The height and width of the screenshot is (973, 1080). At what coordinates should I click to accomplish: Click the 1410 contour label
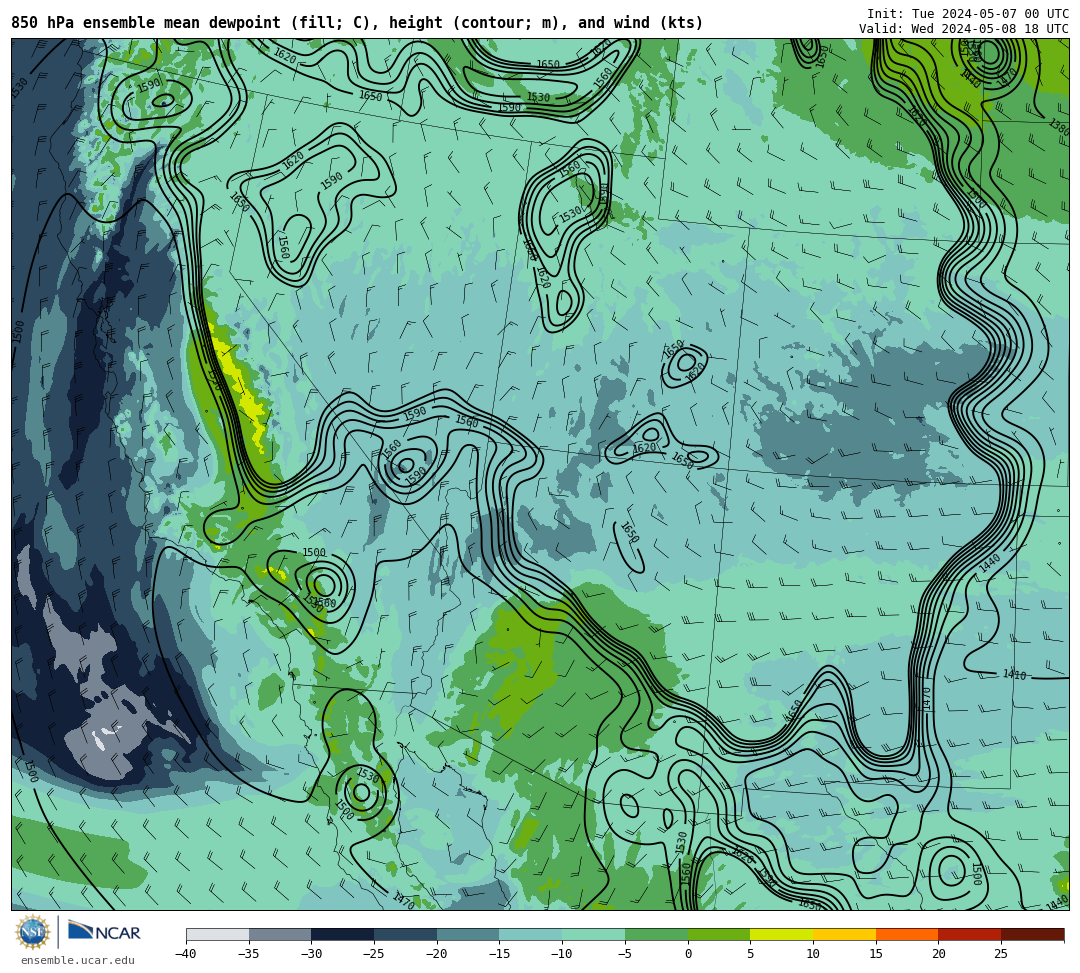(1014, 675)
